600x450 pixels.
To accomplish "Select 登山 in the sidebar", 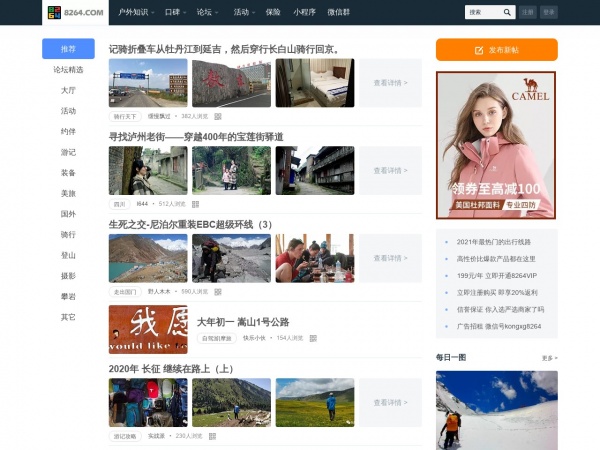I will (x=68, y=255).
